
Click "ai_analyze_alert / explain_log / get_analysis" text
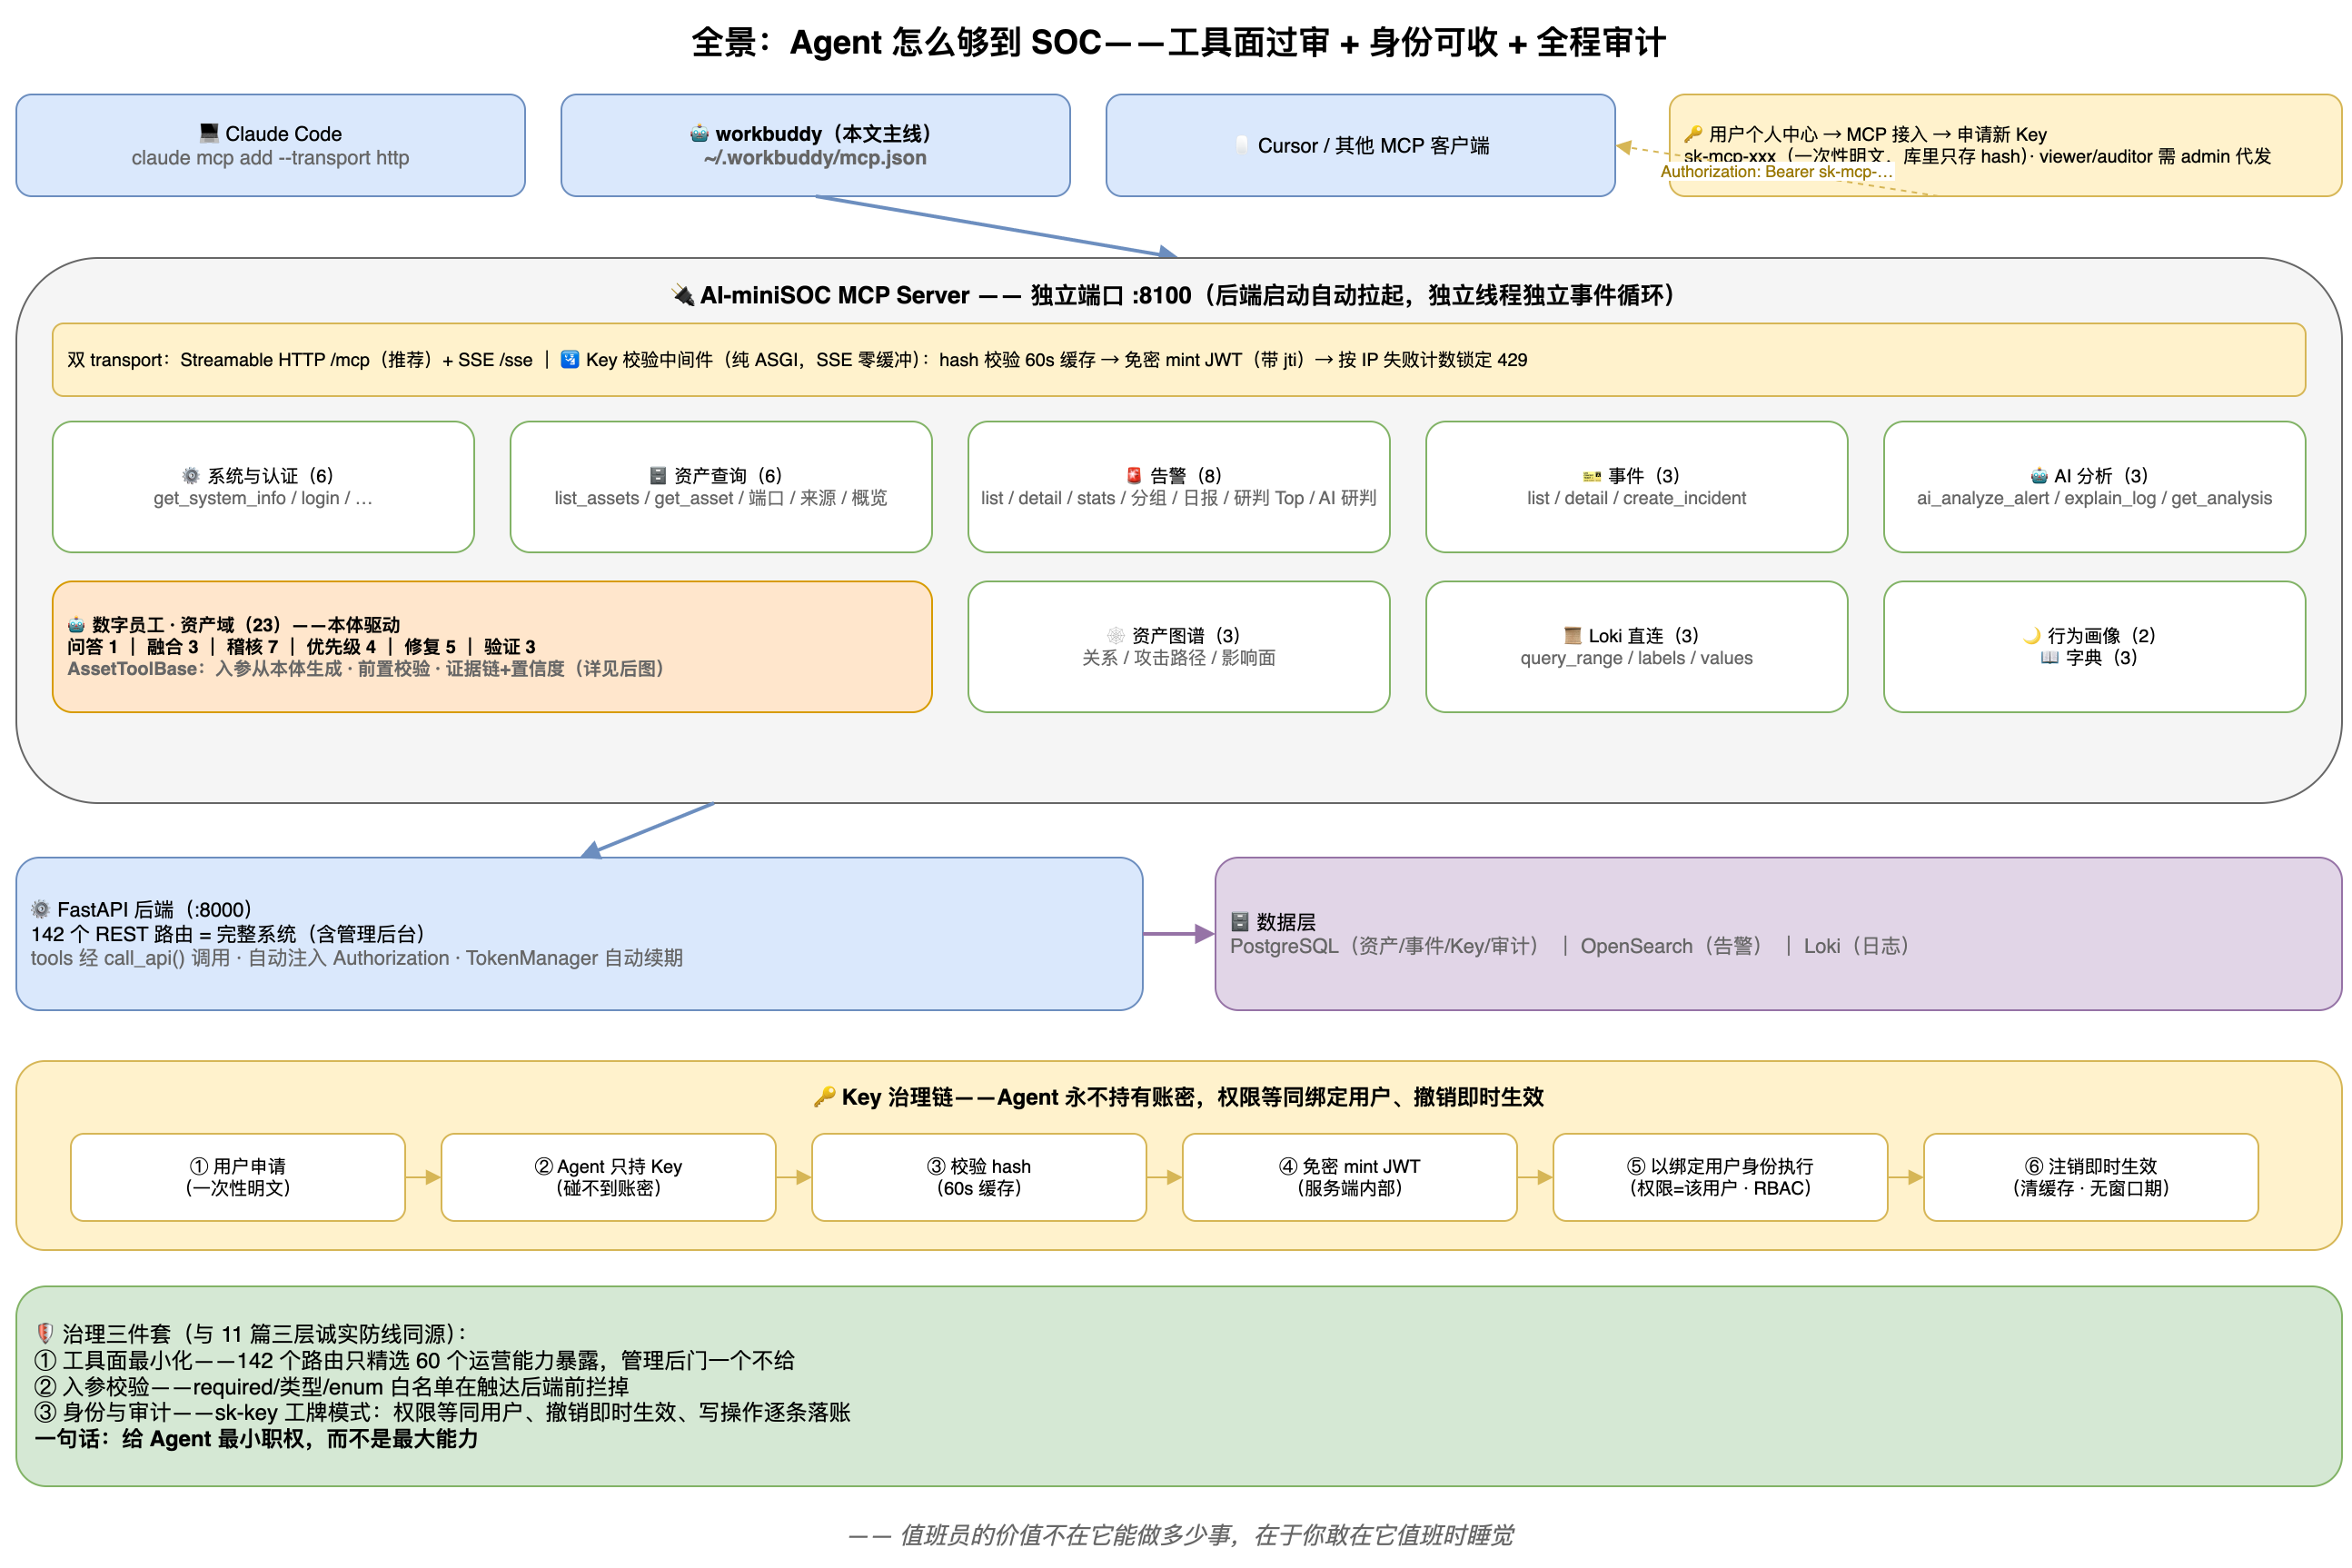tap(2094, 498)
